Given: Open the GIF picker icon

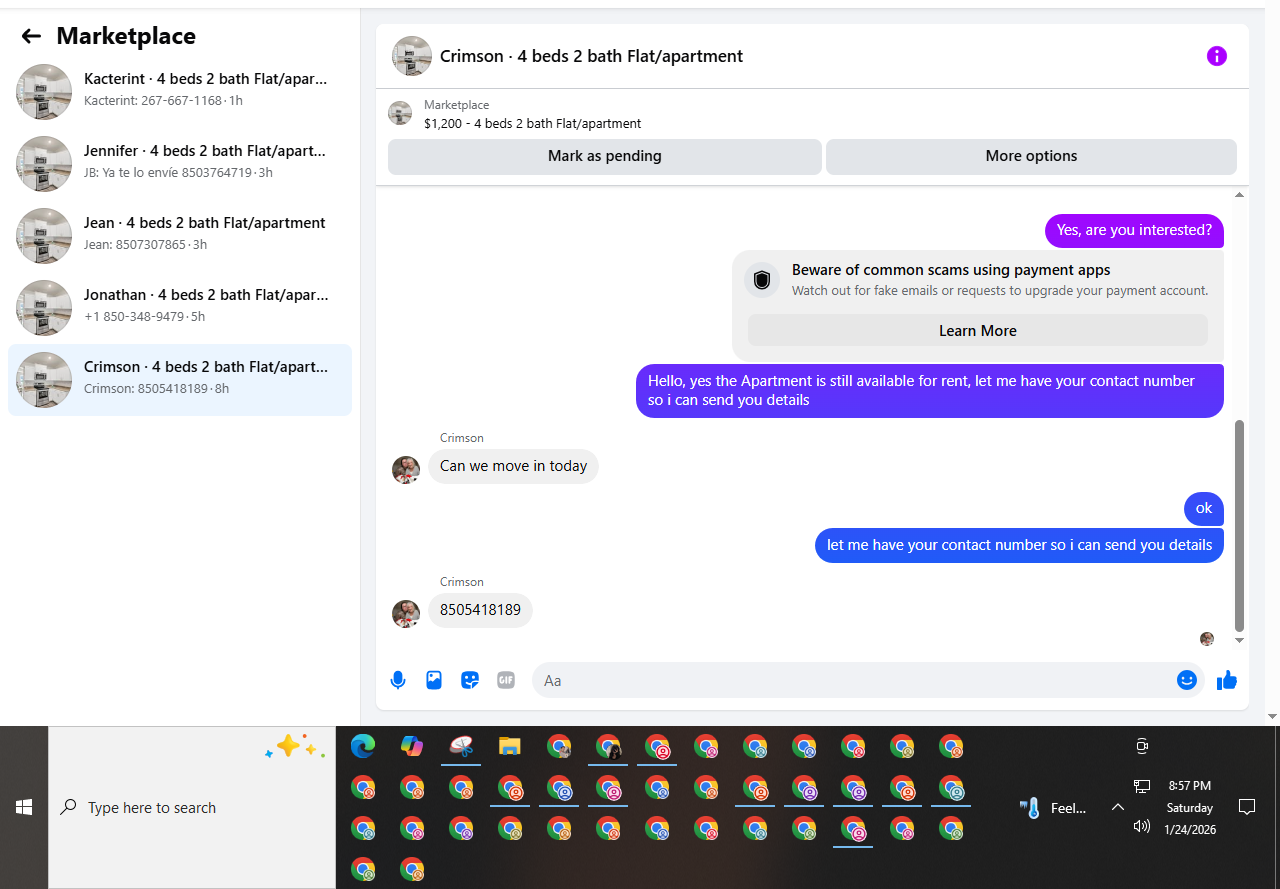Looking at the screenshot, I should tap(506, 680).
